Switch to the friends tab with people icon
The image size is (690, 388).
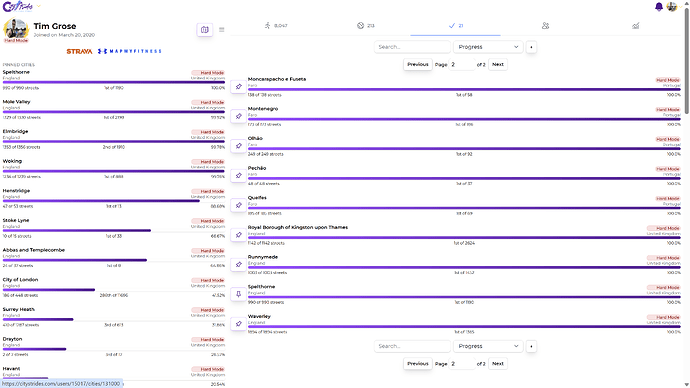click(545, 26)
